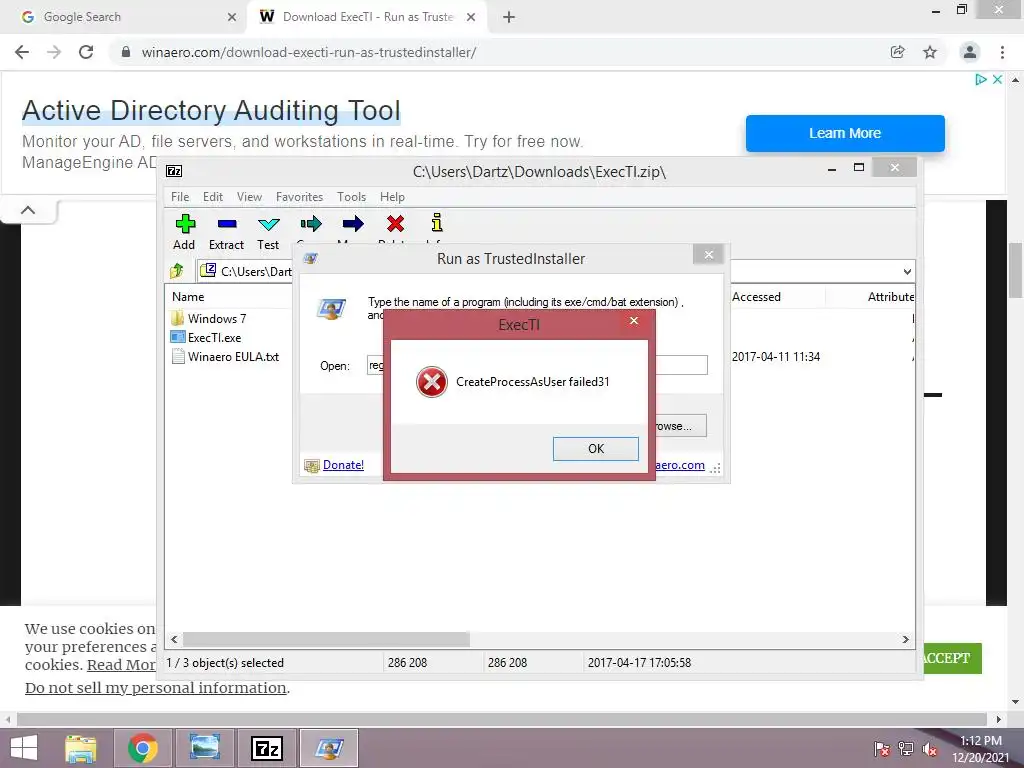The image size is (1024, 768).
Task: Open the 7-Zip Help menu
Action: pyautogui.click(x=392, y=197)
